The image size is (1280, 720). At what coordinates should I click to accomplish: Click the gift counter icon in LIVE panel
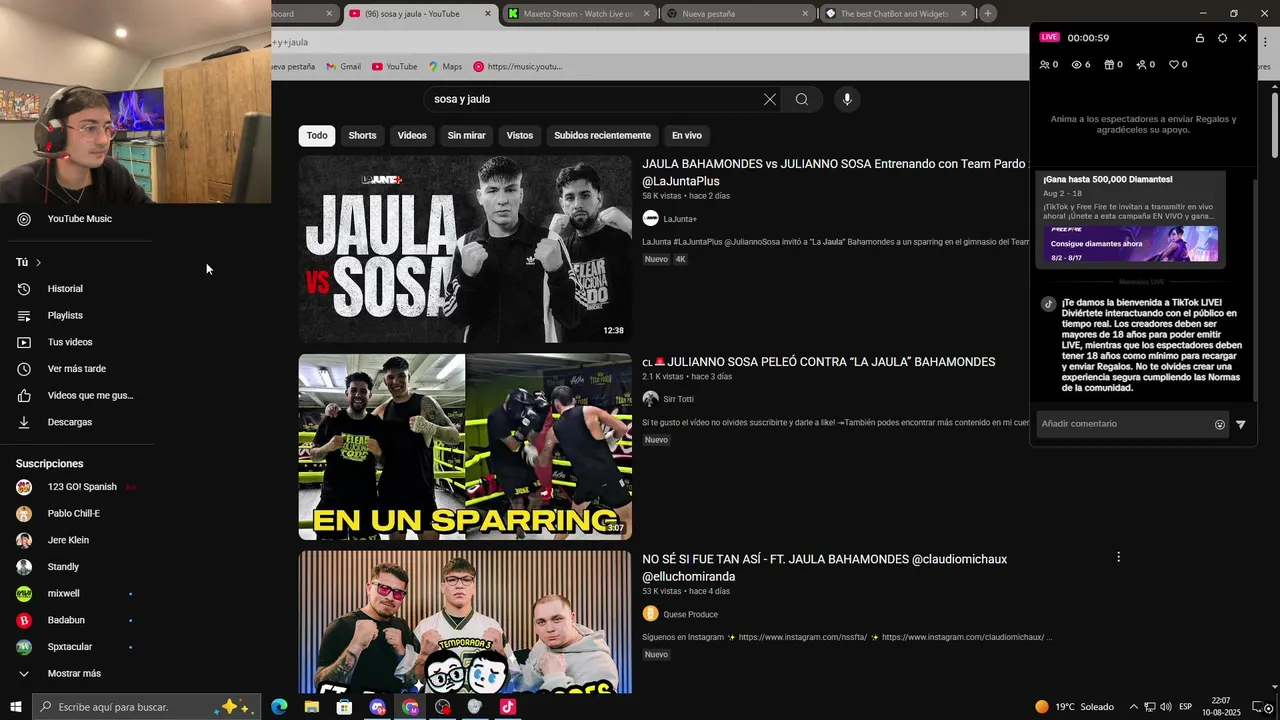click(x=1109, y=65)
